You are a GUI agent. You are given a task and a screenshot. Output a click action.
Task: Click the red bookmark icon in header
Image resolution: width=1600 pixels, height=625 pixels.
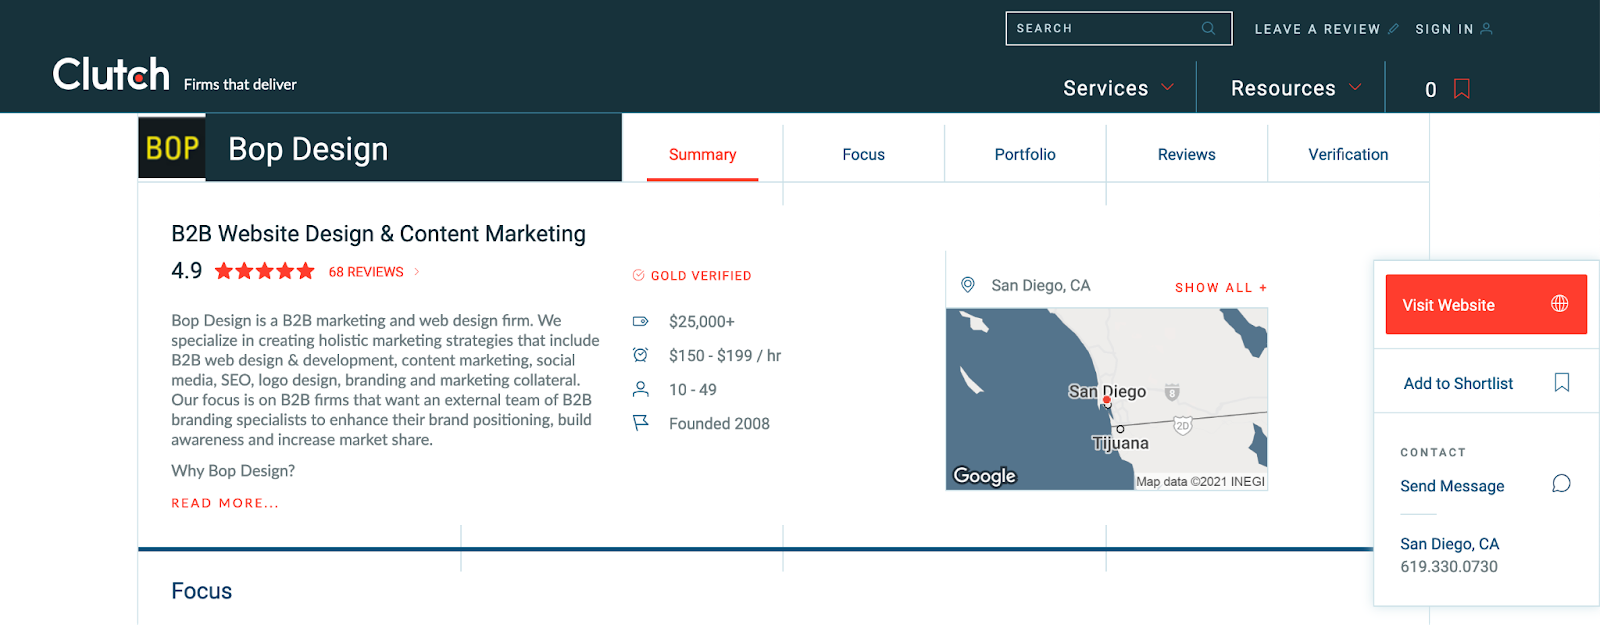1461,89
